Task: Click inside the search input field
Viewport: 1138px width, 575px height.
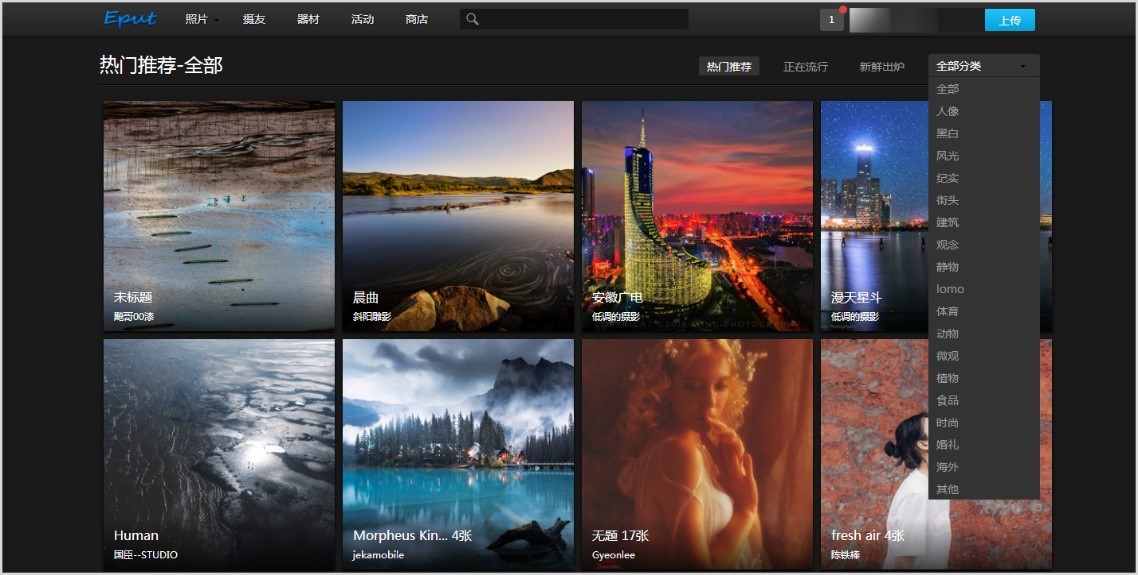Action: click(574, 20)
